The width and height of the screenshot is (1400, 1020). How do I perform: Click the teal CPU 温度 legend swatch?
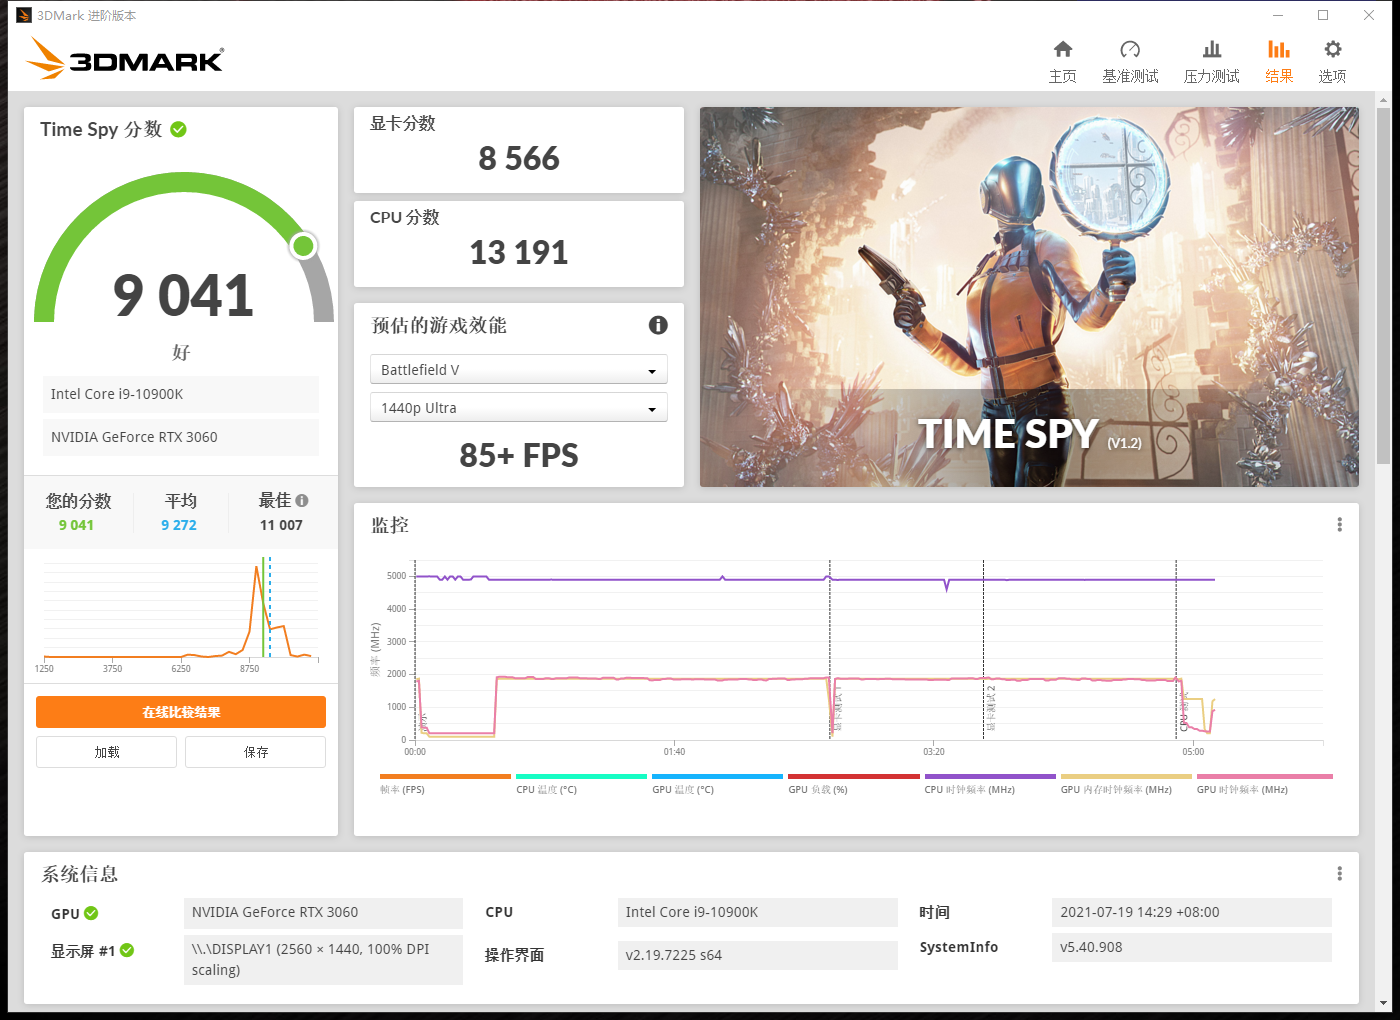581,776
